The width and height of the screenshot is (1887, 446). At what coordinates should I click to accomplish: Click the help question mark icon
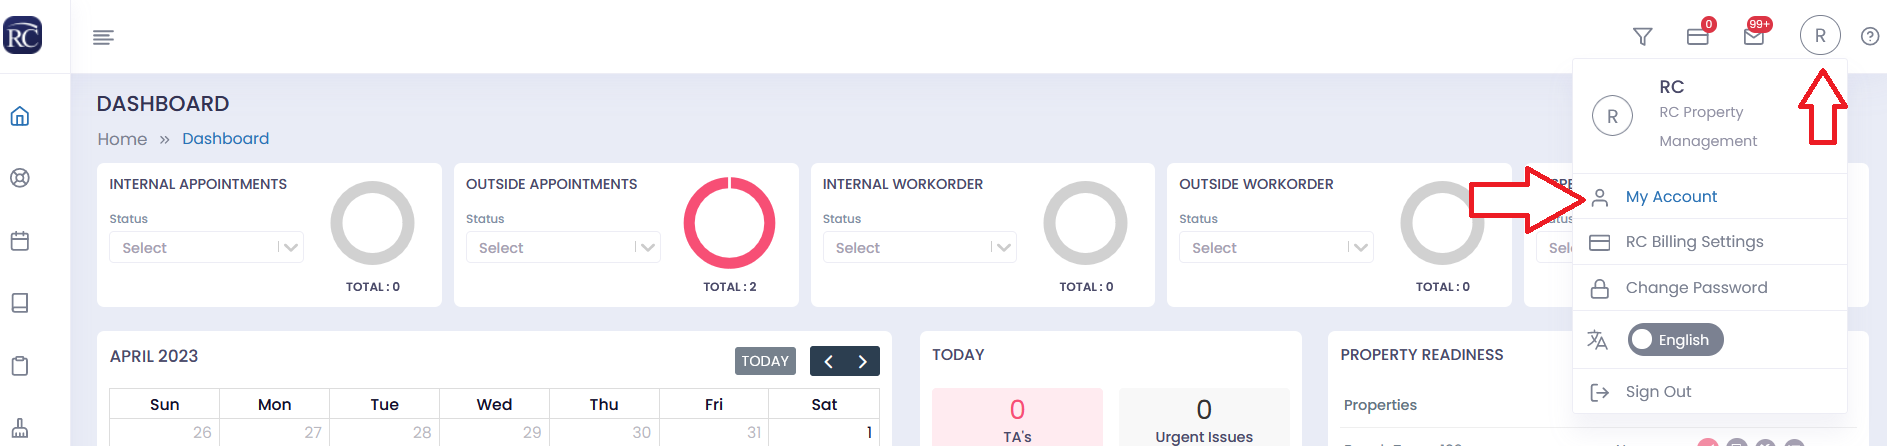1870,37
